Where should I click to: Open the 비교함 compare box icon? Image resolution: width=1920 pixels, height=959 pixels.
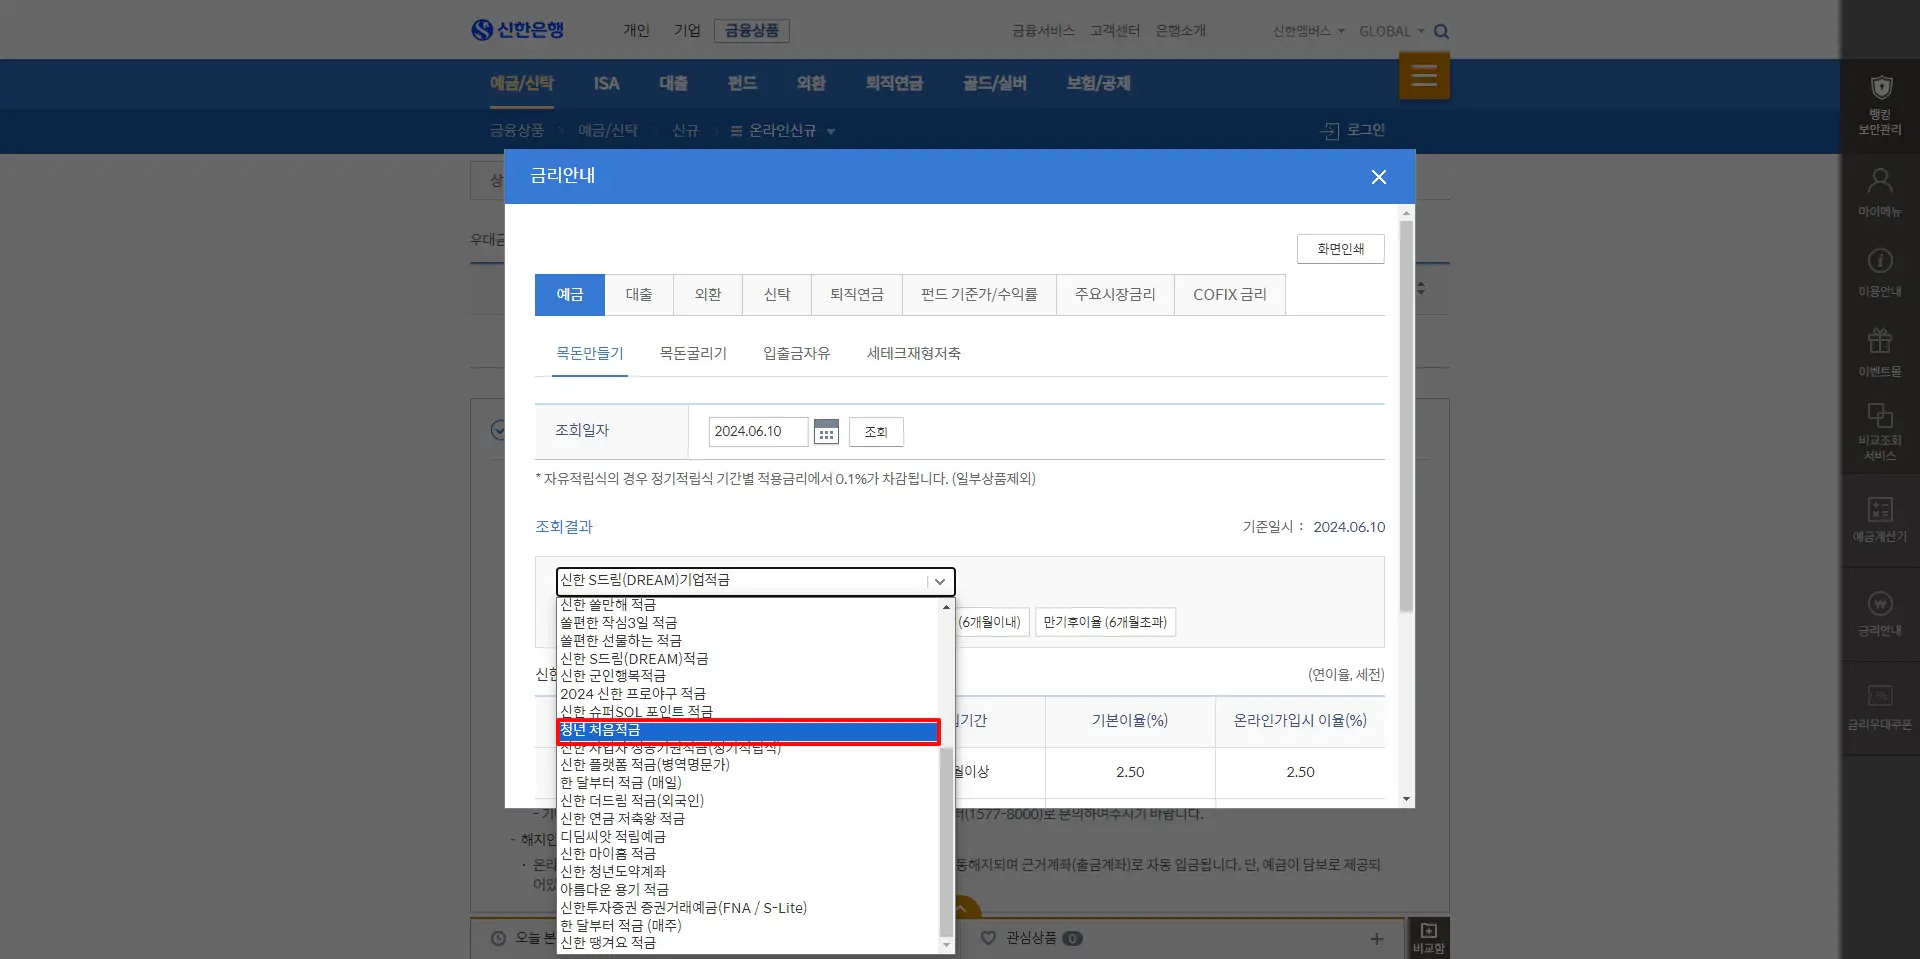pos(1428,938)
